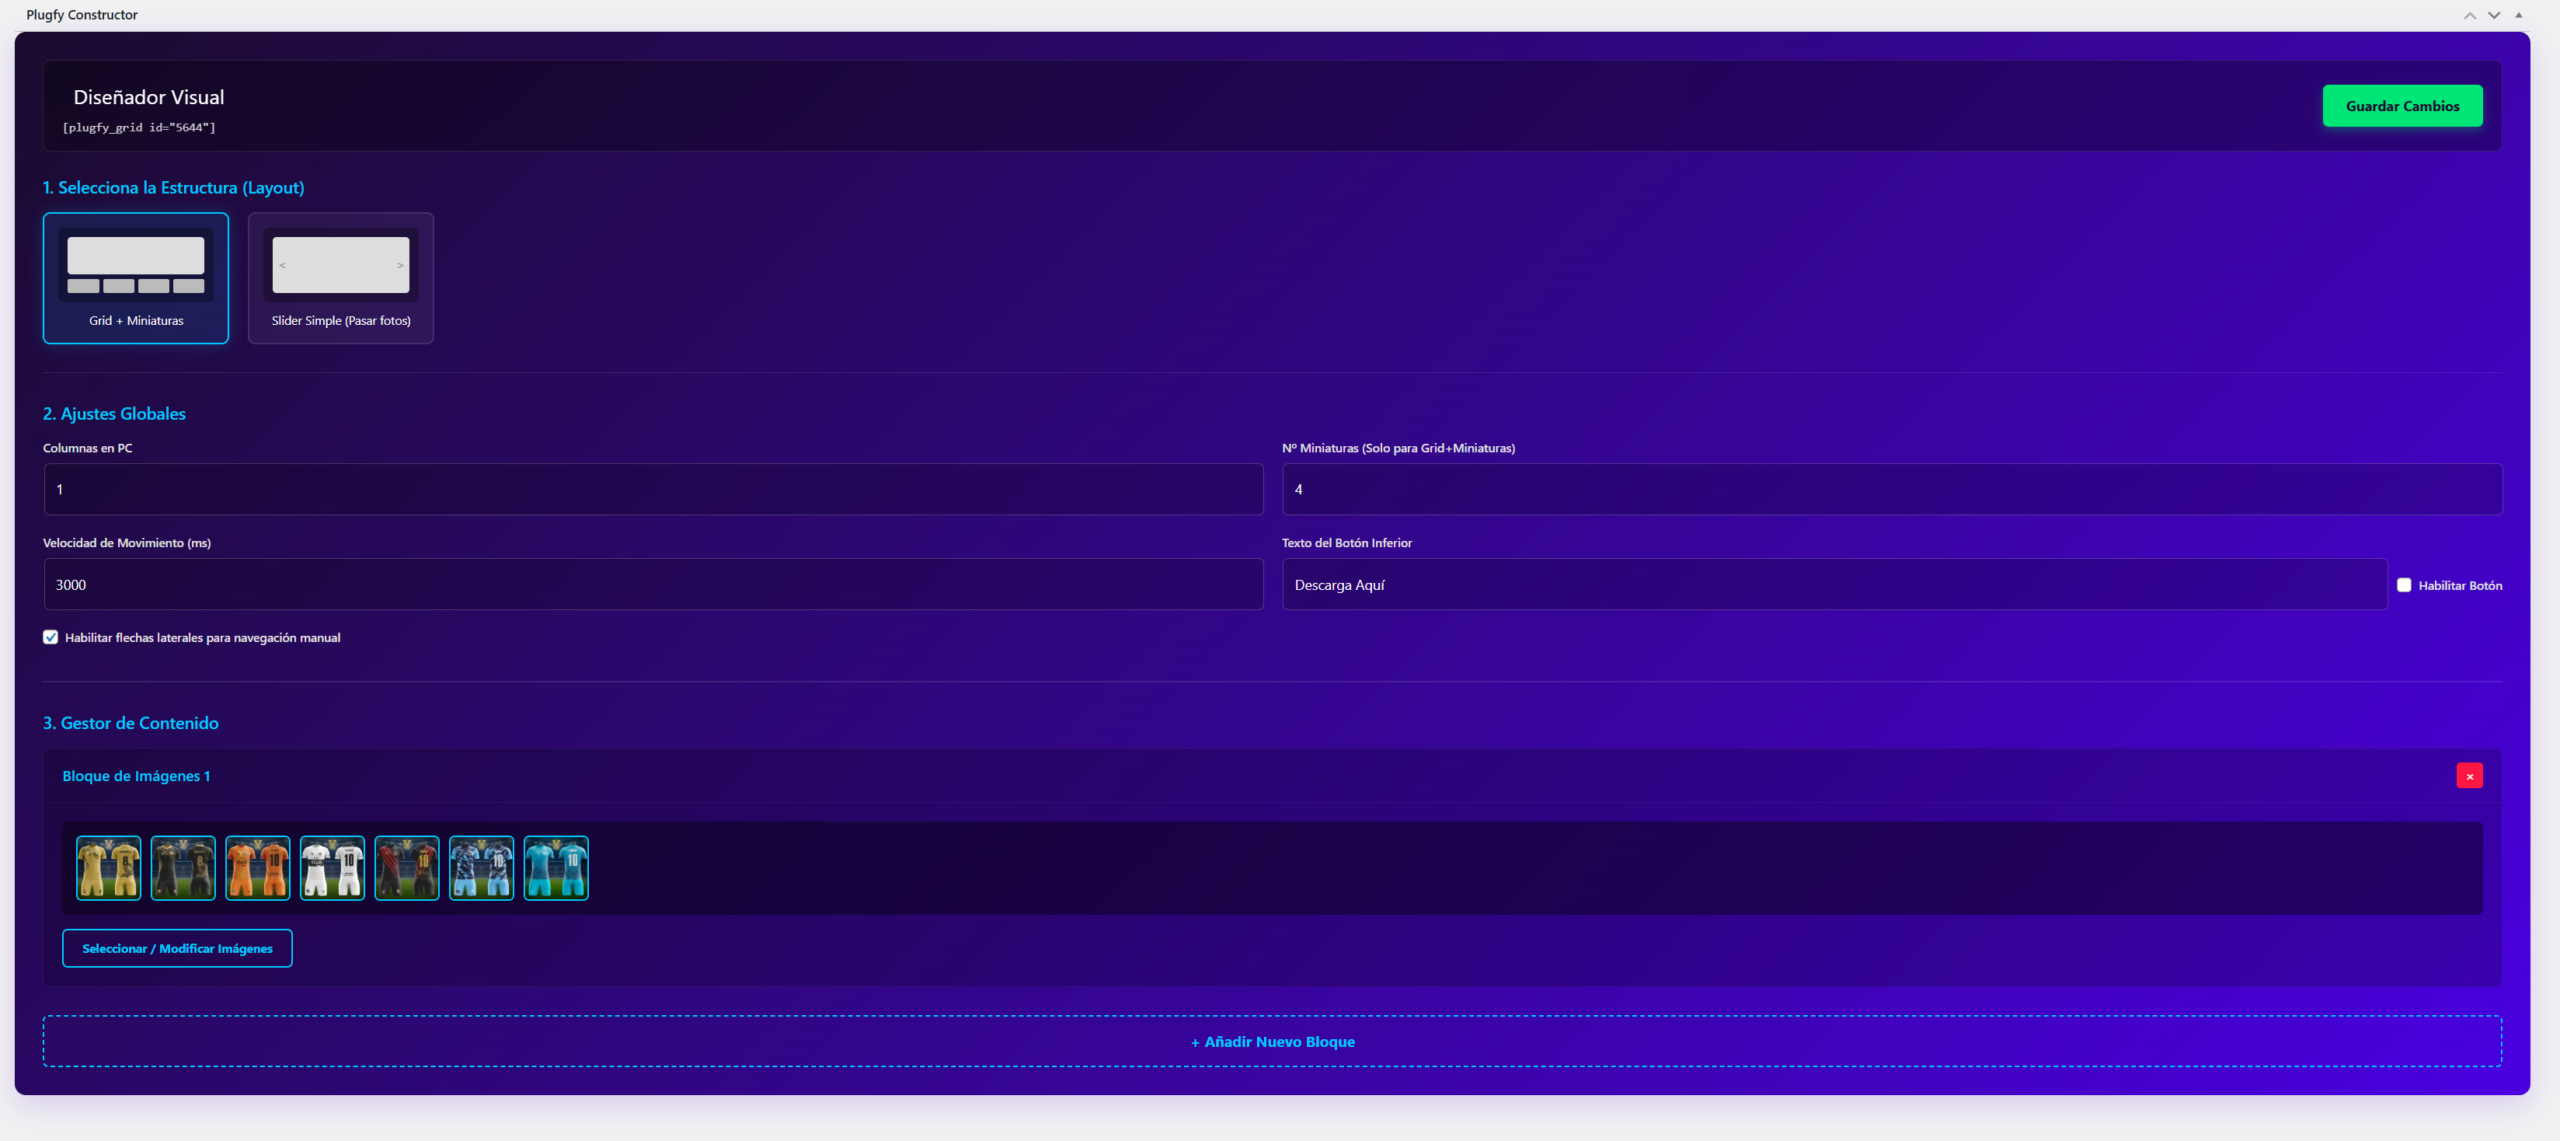Collapse the Plugfy Constructor panel toggle
2560x1141 pixels.
click(x=2519, y=15)
